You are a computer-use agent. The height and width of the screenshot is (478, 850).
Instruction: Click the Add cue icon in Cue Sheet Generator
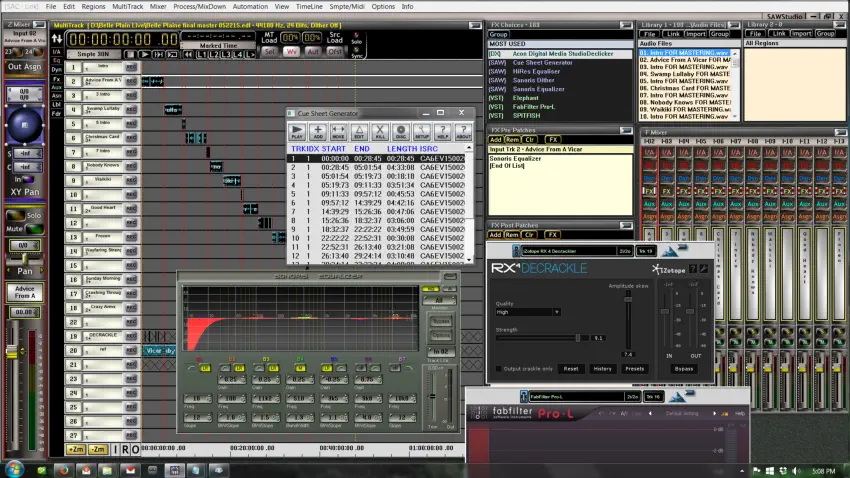pos(318,131)
